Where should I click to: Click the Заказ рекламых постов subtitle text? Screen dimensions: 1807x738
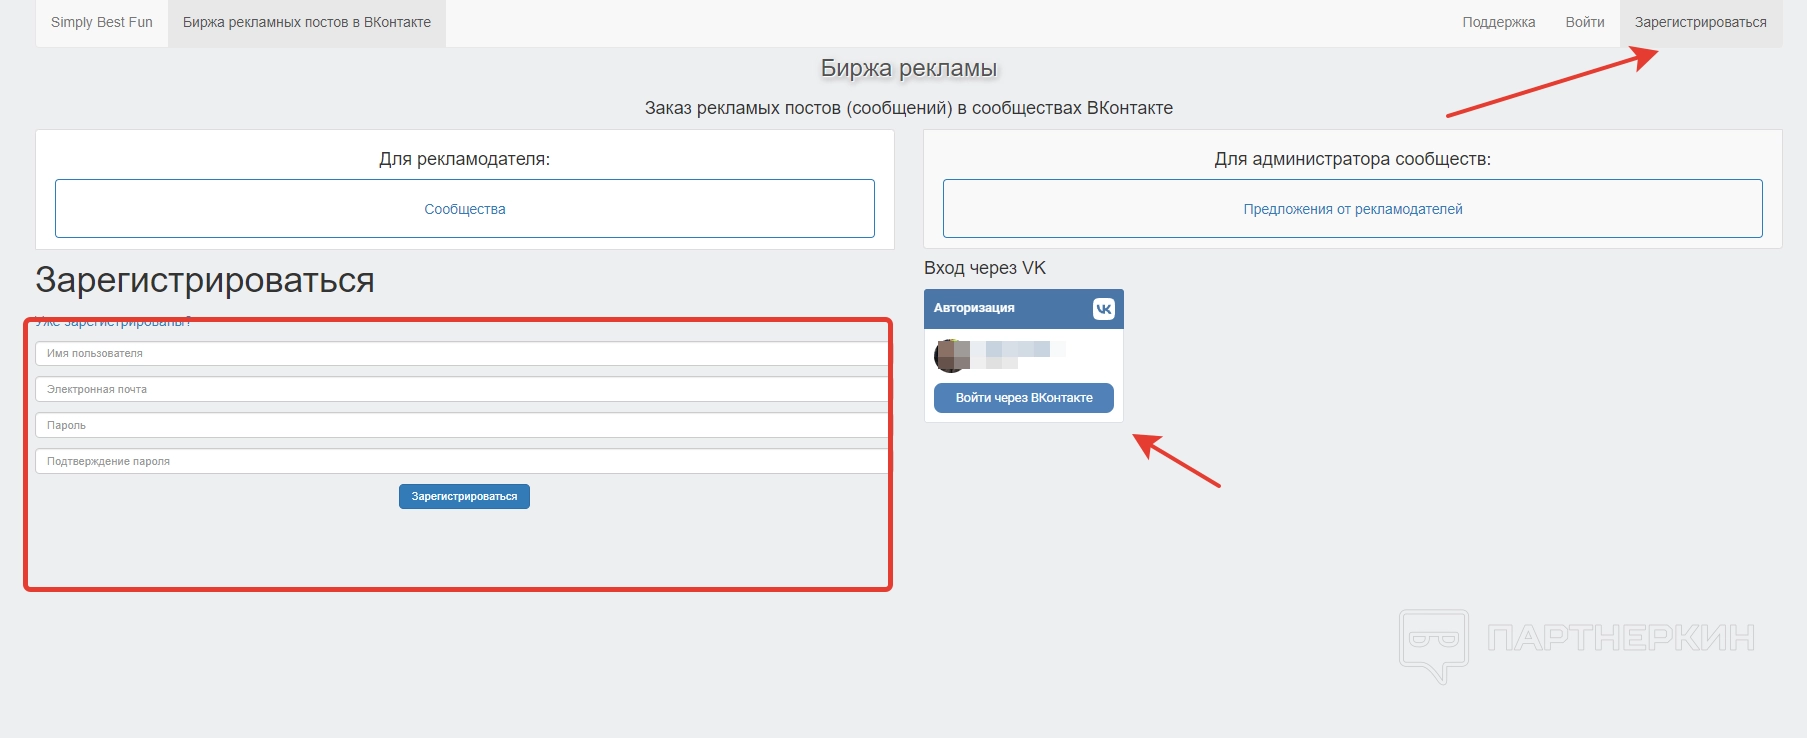pyautogui.click(x=909, y=108)
